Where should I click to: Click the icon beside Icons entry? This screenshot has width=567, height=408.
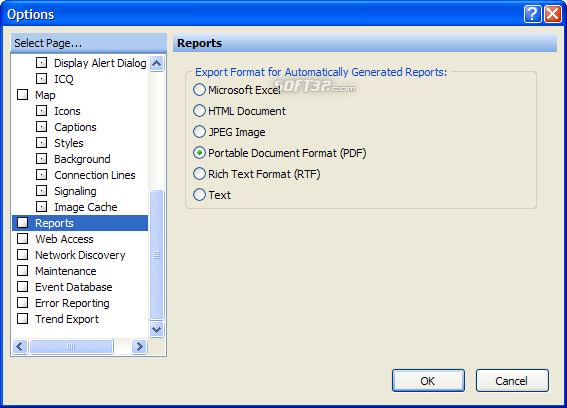42,110
